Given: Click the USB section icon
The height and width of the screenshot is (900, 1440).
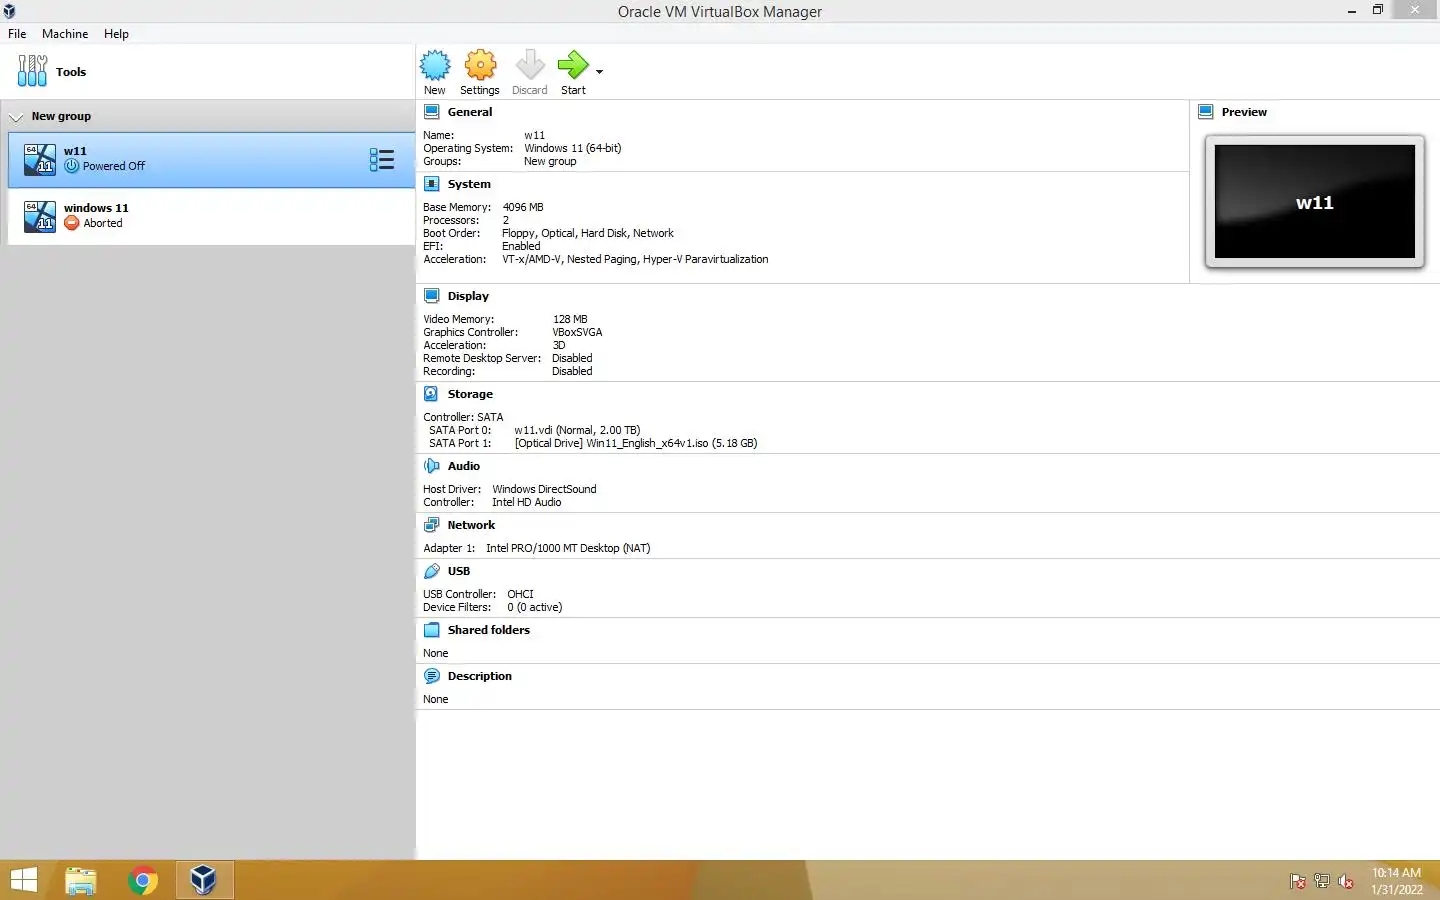Looking at the screenshot, I should pos(432,571).
